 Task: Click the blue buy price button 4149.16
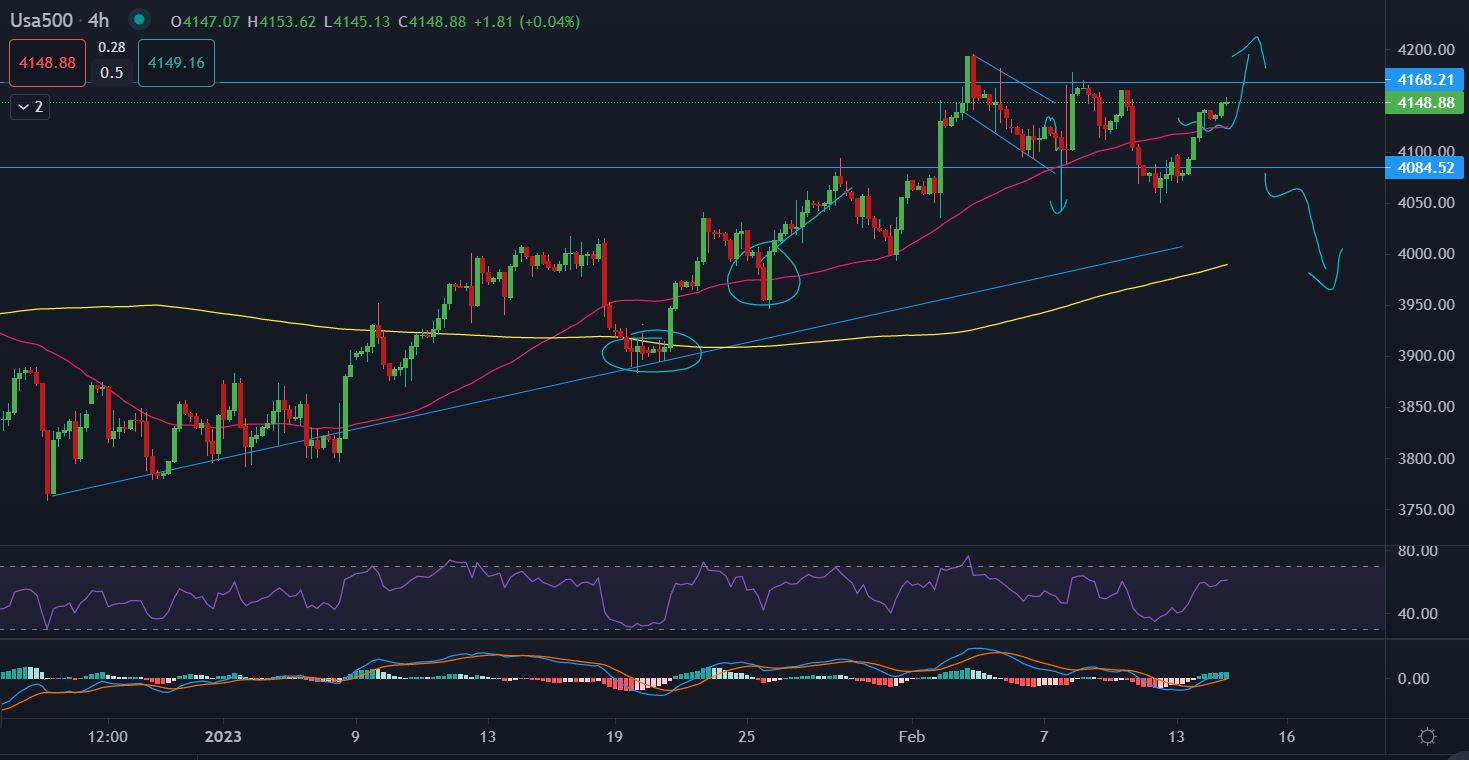(176, 62)
